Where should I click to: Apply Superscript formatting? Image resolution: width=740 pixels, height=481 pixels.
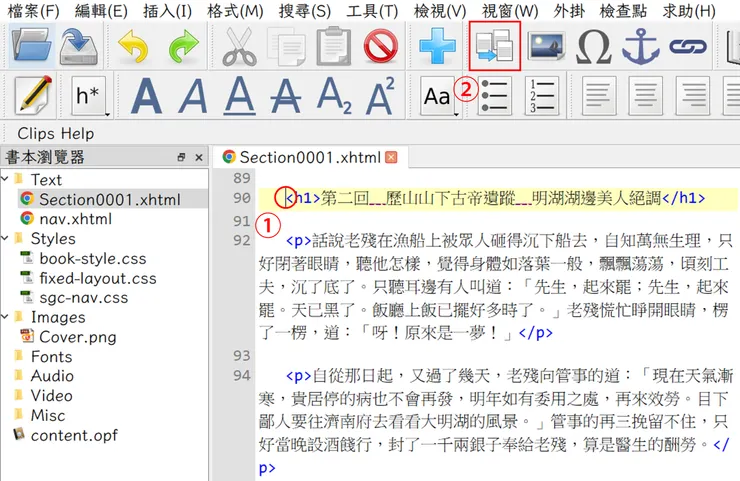(380, 96)
